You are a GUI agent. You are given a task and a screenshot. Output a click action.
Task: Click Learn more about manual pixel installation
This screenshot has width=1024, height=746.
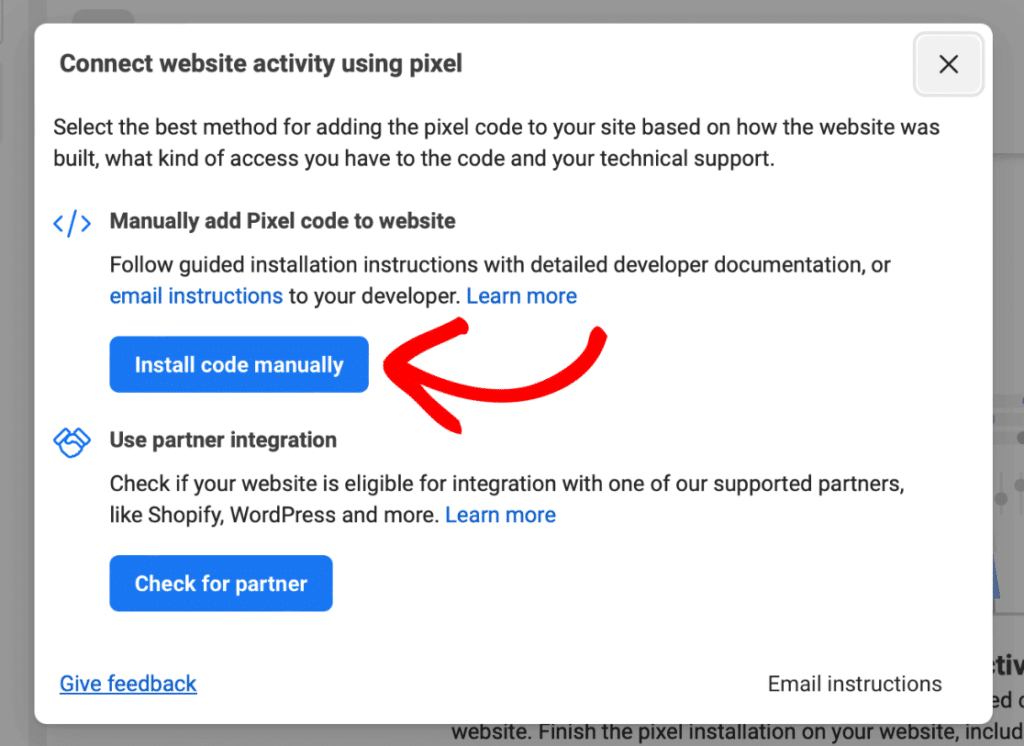(521, 295)
